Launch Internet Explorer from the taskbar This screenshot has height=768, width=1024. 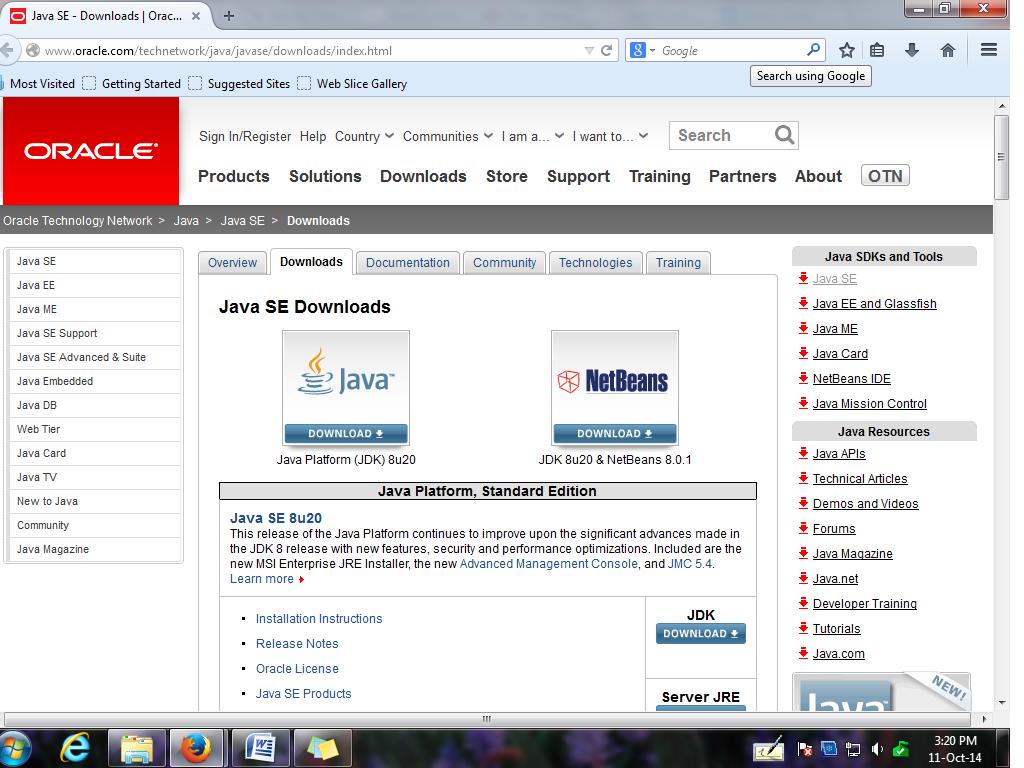pyautogui.click(x=75, y=748)
